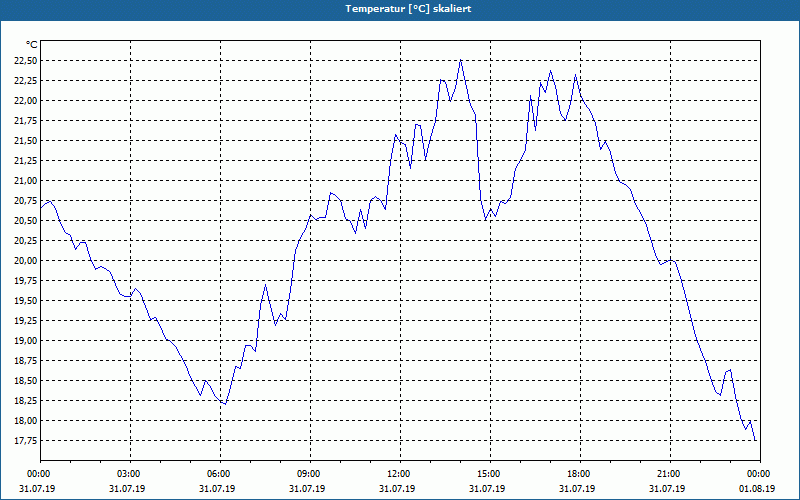
Task: Click the 18,75 y-axis label
Action: pyautogui.click(x=26, y=361)
